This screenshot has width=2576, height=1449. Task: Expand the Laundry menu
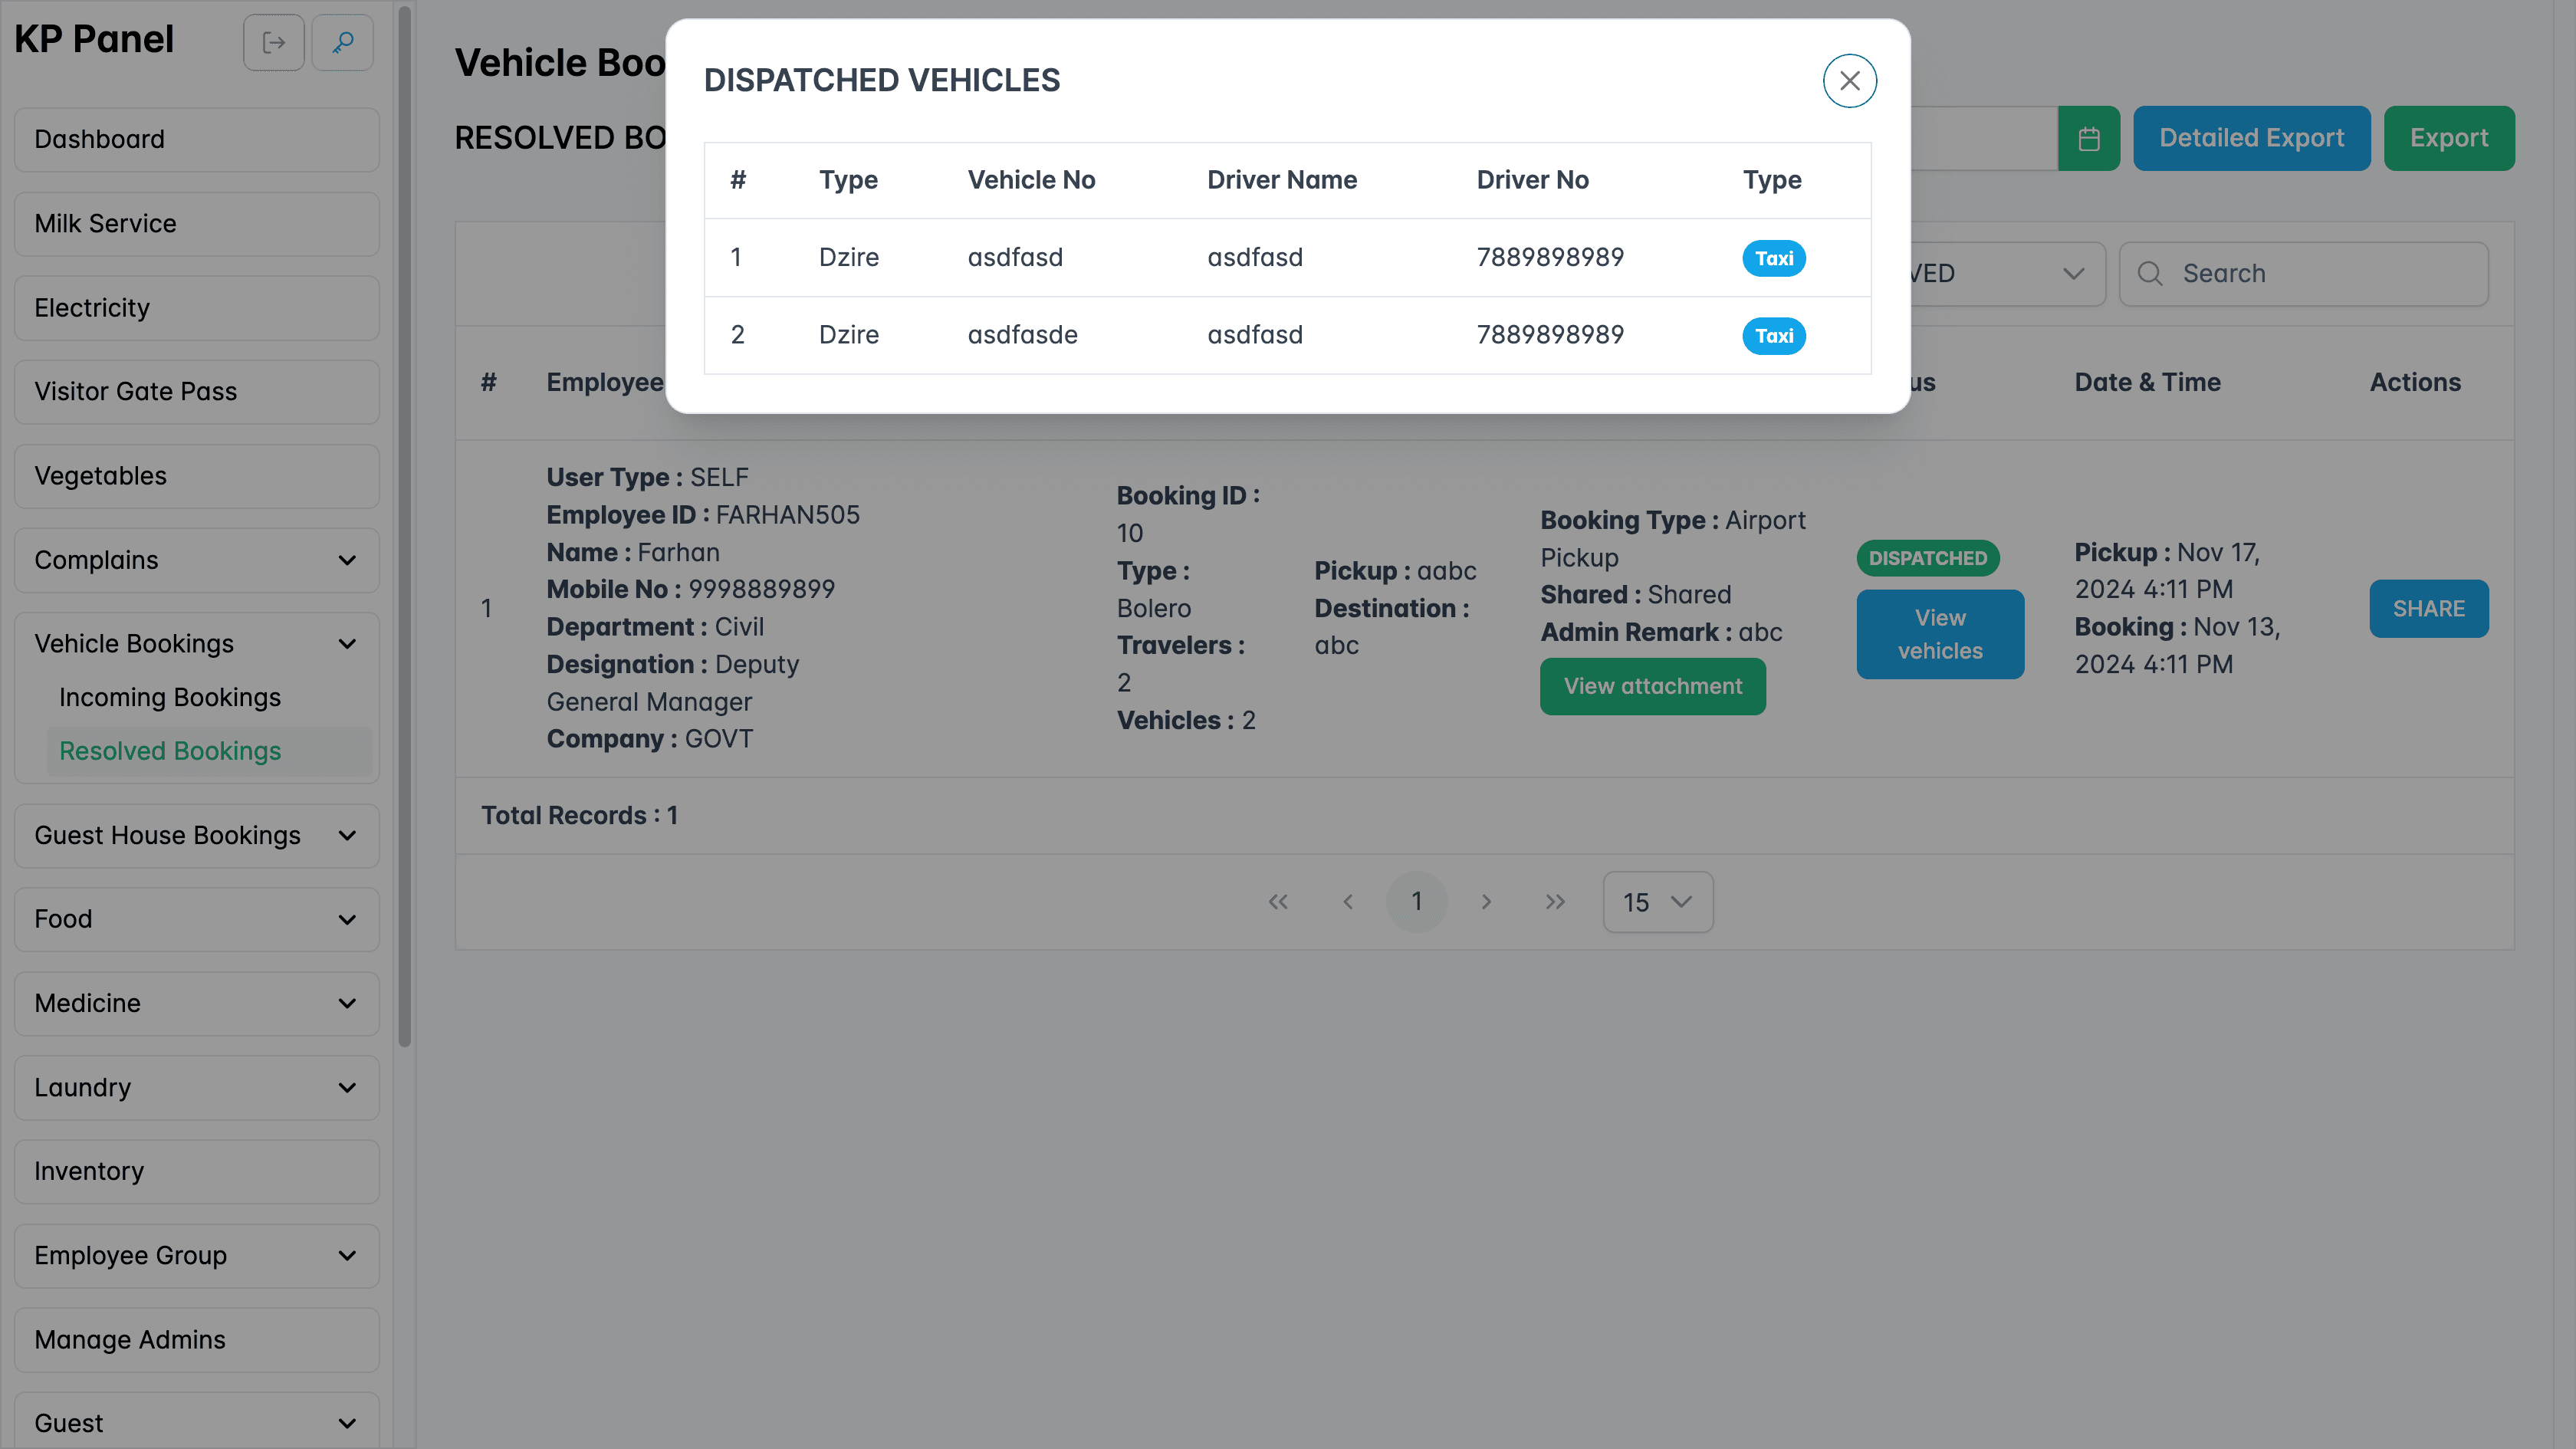click(197, 1087)
